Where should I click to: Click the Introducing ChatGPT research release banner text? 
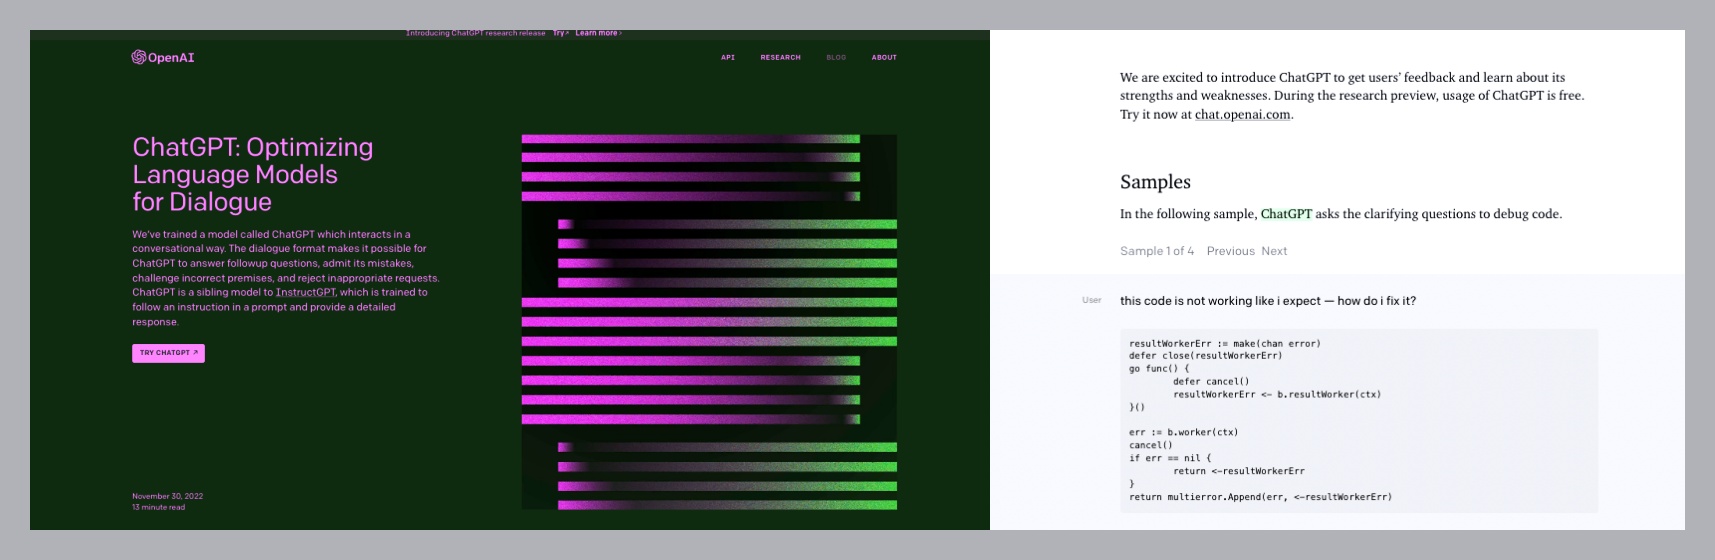coord(475,33)
